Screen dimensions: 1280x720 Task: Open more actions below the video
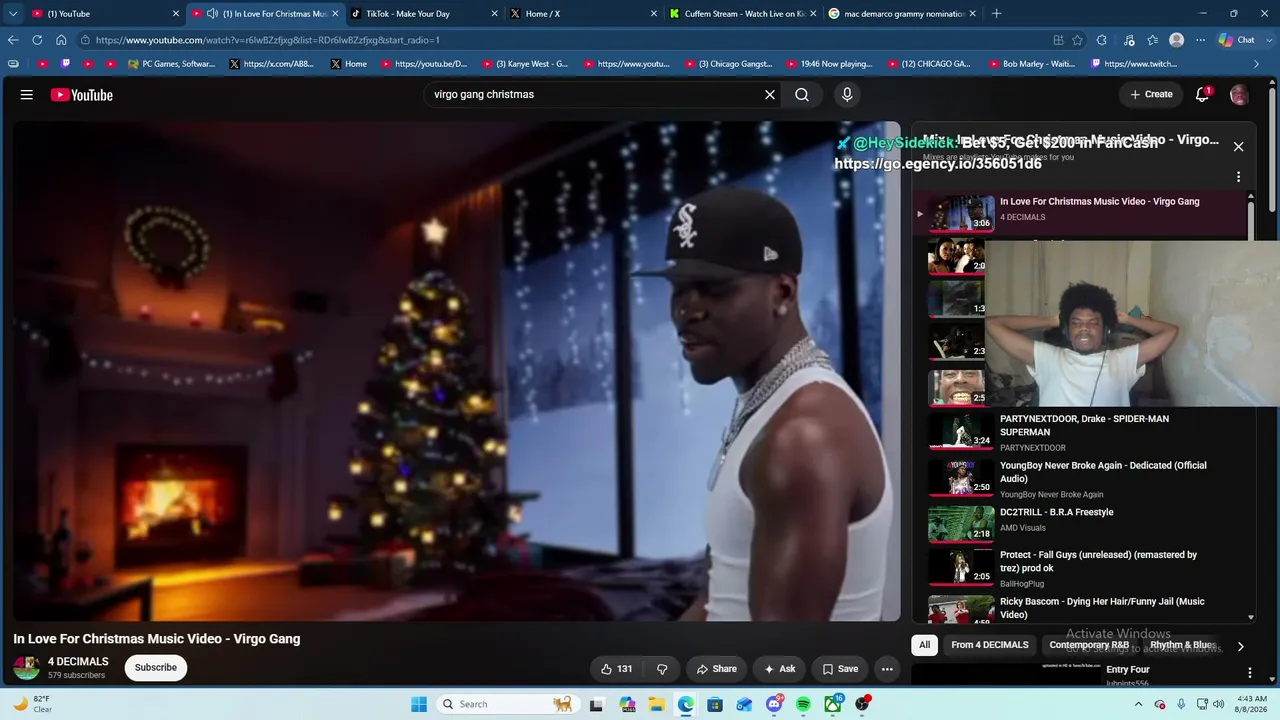point(887,669)
